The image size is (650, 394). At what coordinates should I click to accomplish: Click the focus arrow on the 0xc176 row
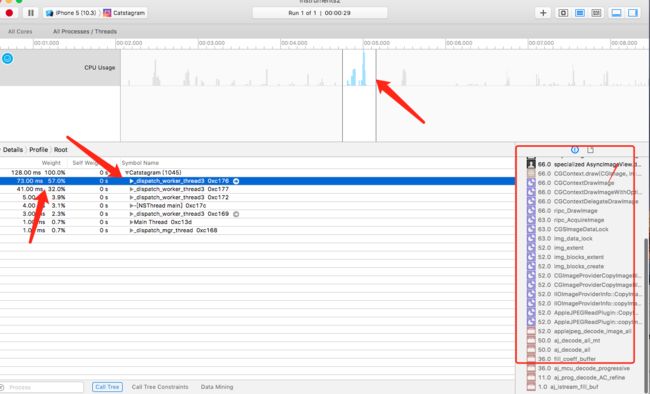[236, 181]
